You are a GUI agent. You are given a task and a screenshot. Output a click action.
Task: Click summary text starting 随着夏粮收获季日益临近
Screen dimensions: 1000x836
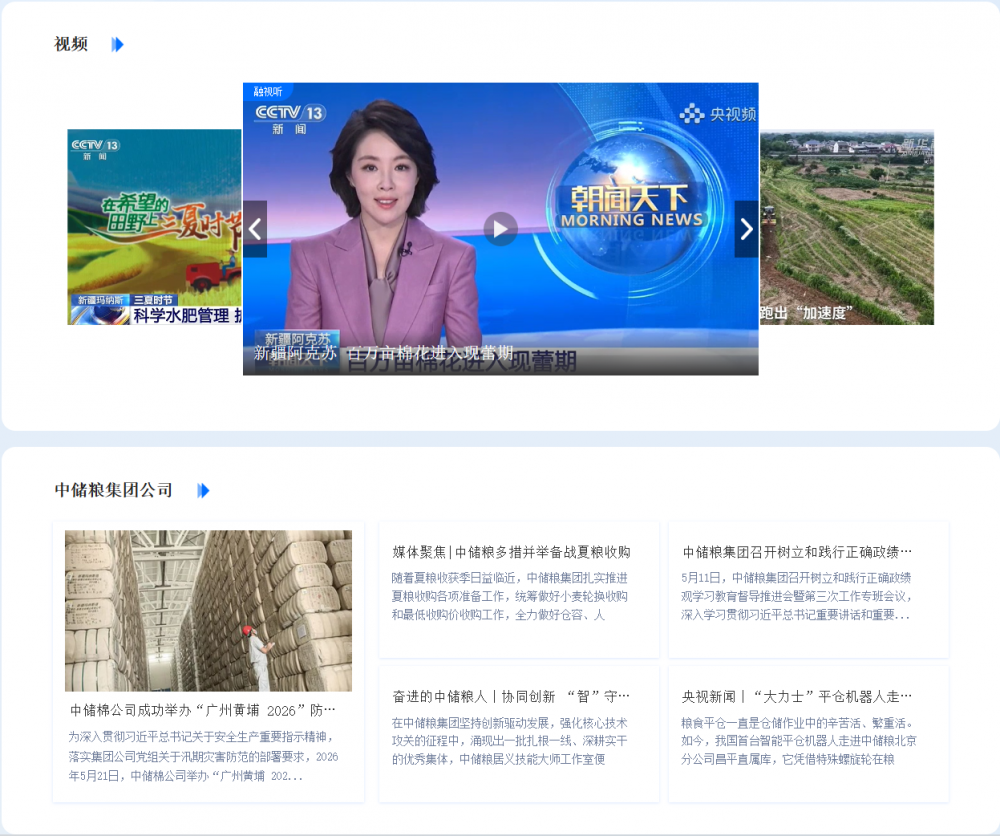(x=510, y=596)
